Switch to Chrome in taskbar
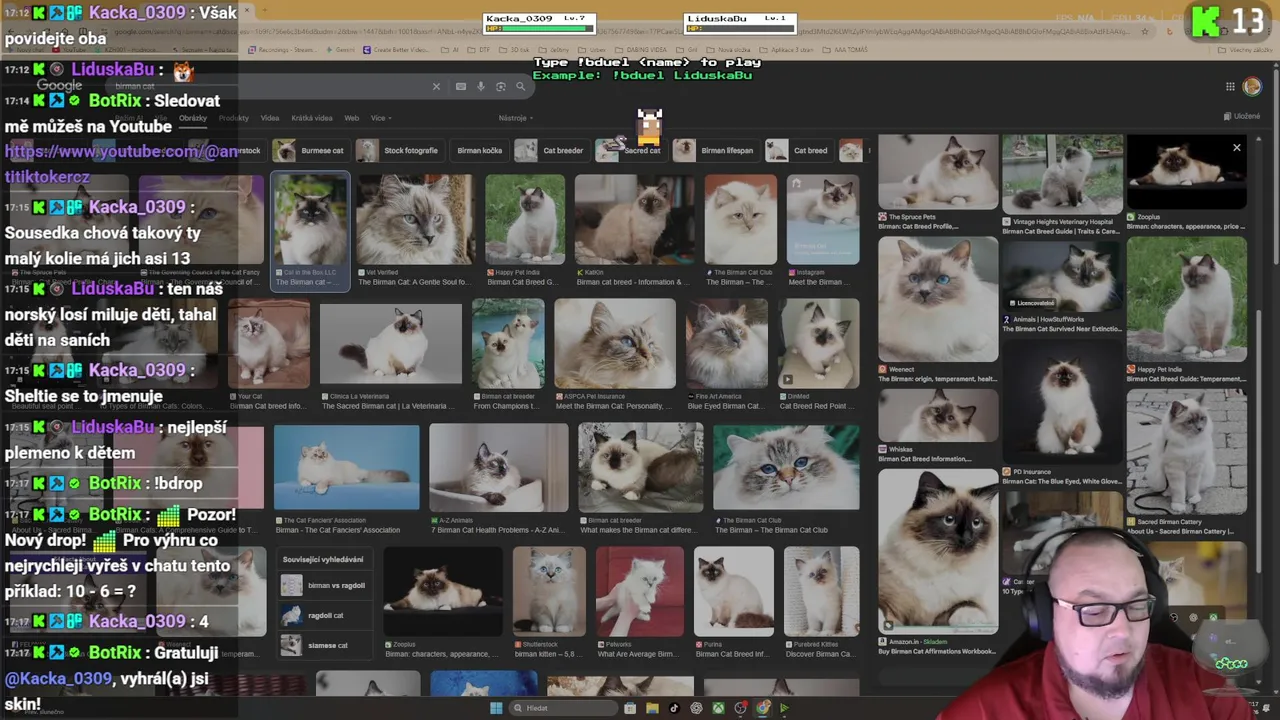Viewport: 1280px width, 720px height. click(763, 708)
